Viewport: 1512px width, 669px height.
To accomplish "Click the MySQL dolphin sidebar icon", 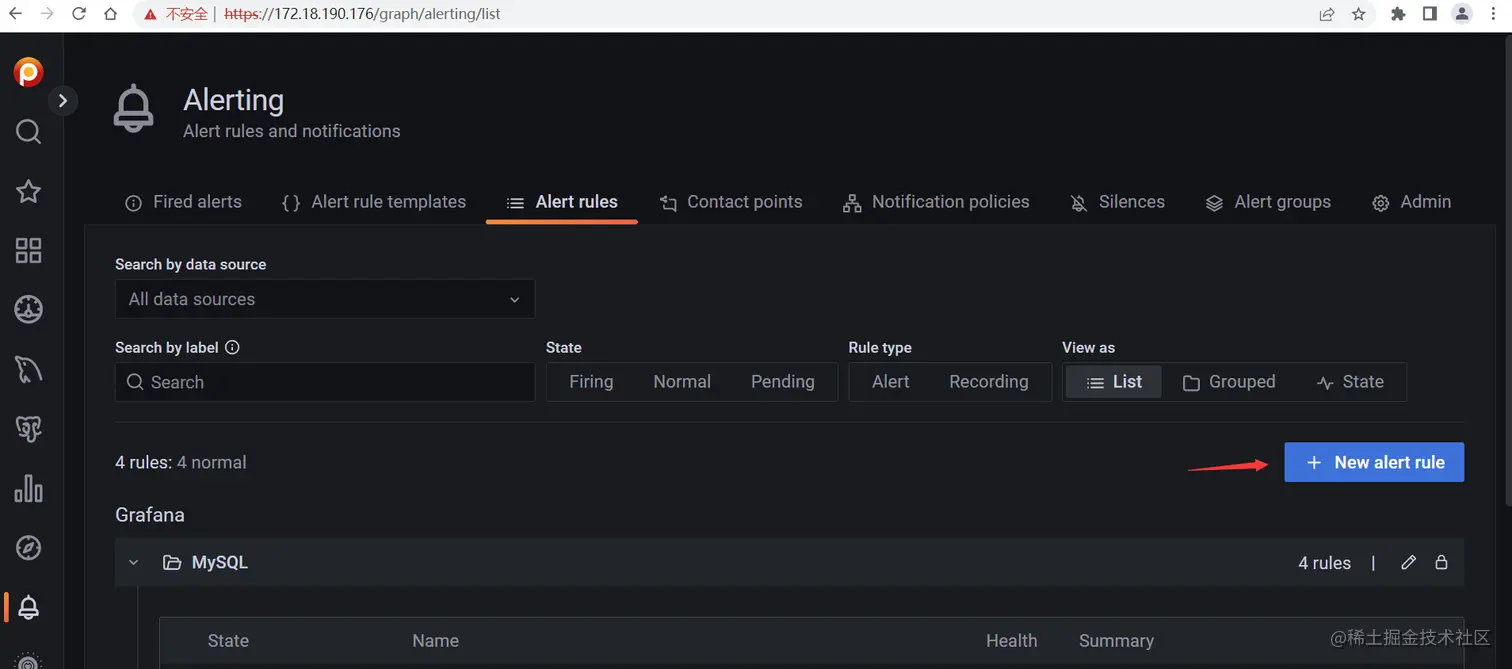I will pos(28,369).
